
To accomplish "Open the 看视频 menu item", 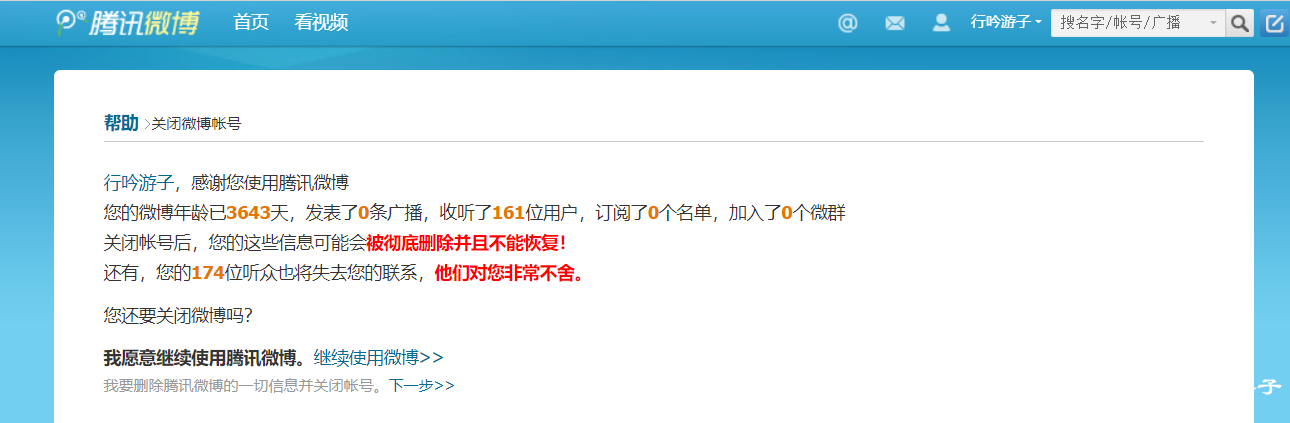I will point(322,22).
